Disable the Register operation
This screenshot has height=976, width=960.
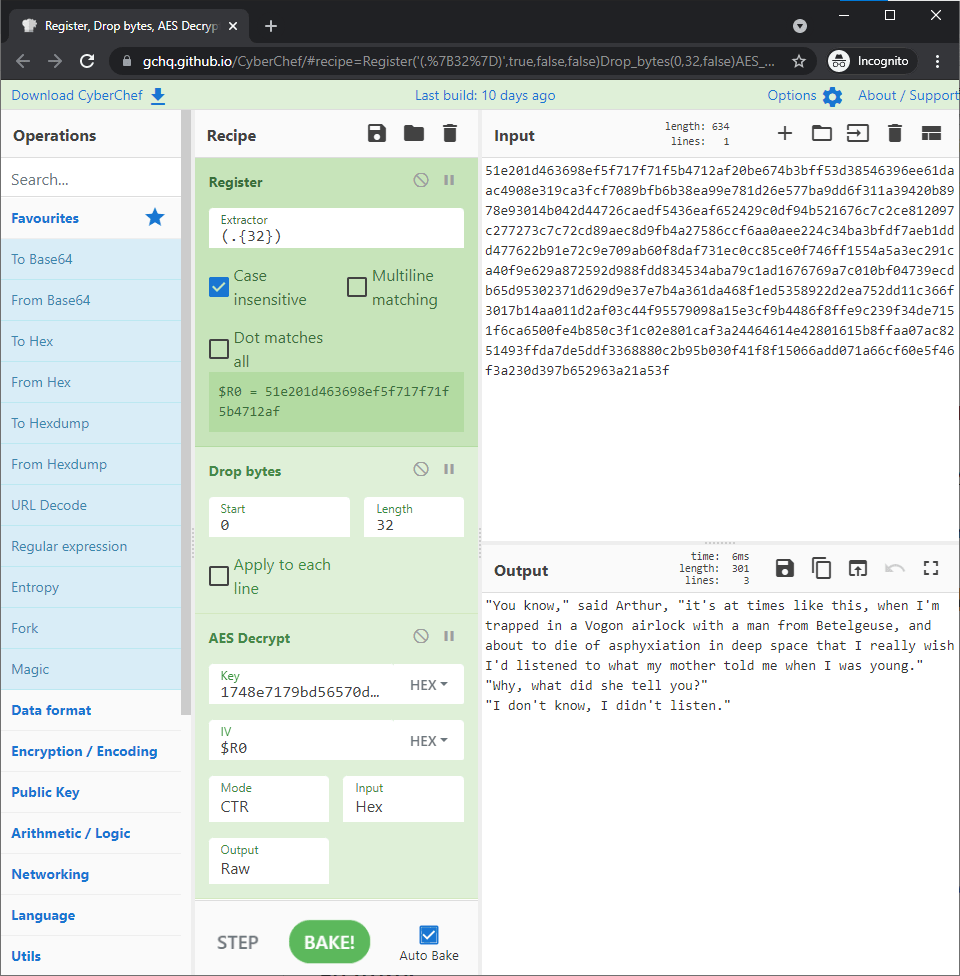click(x=420, y=181)
